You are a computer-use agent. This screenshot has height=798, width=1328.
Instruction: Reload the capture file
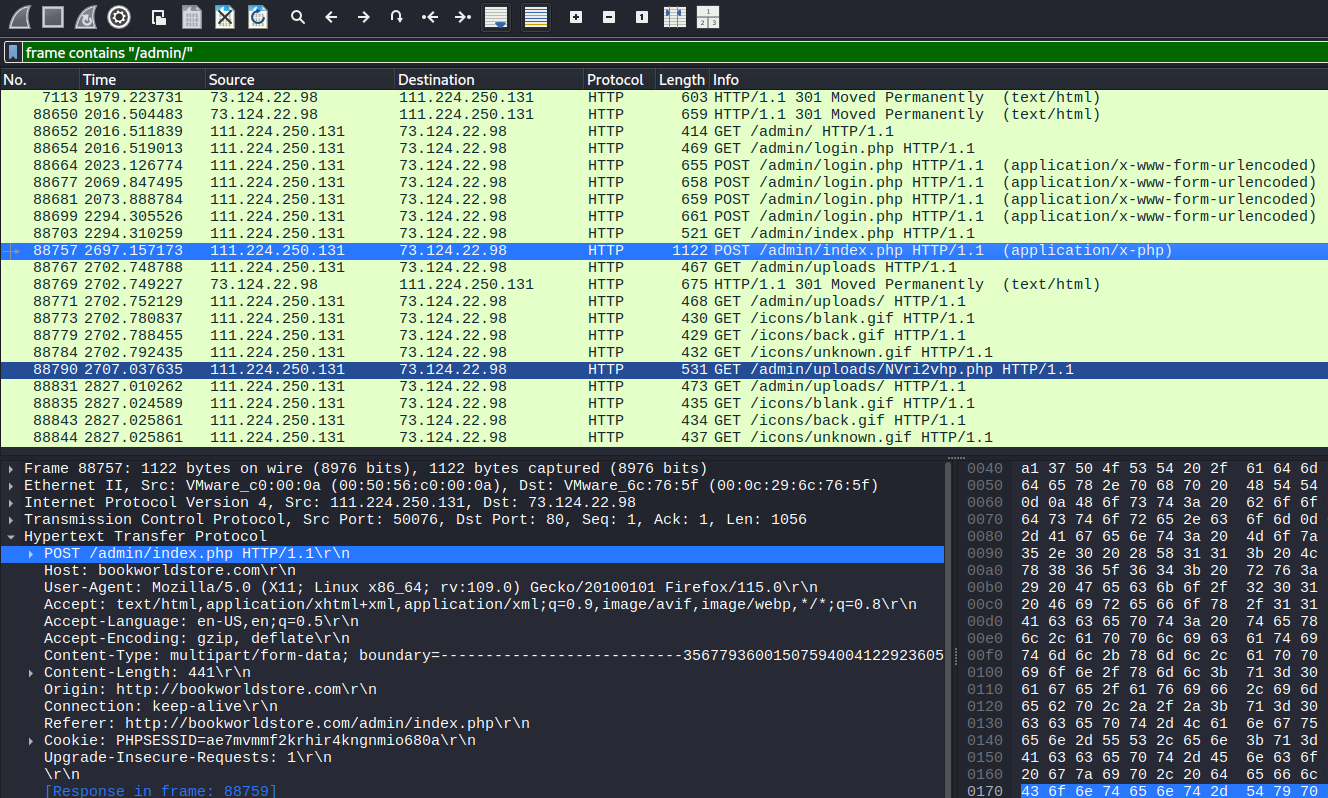point(258,17)
